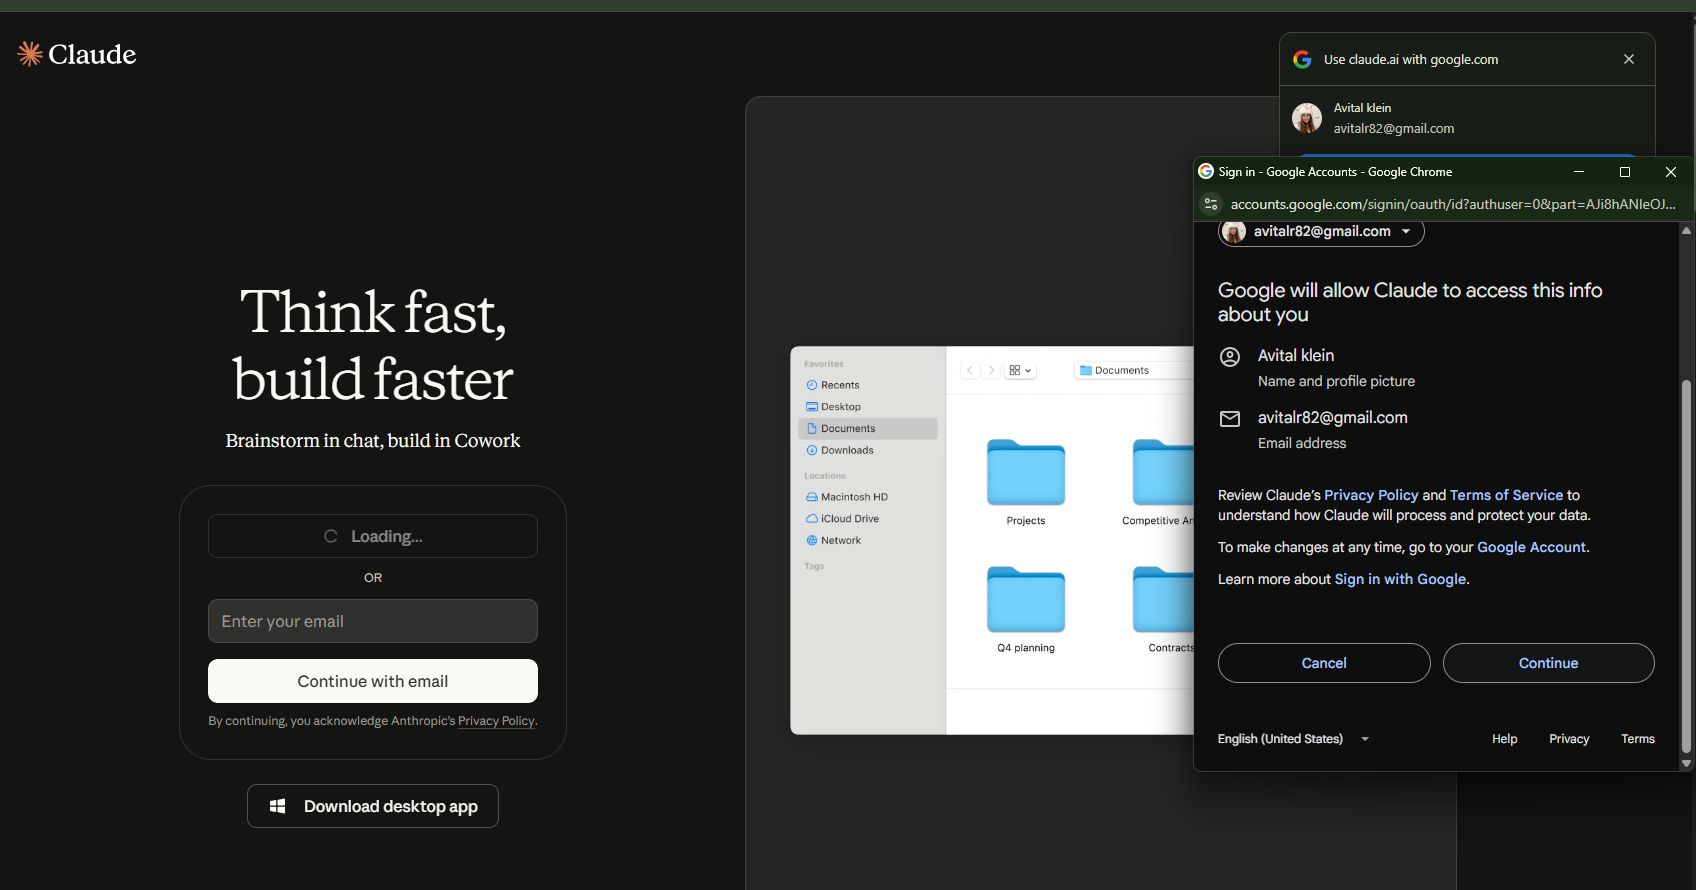Open the Privacy link in the popup footer

[x=1569, y=739]
